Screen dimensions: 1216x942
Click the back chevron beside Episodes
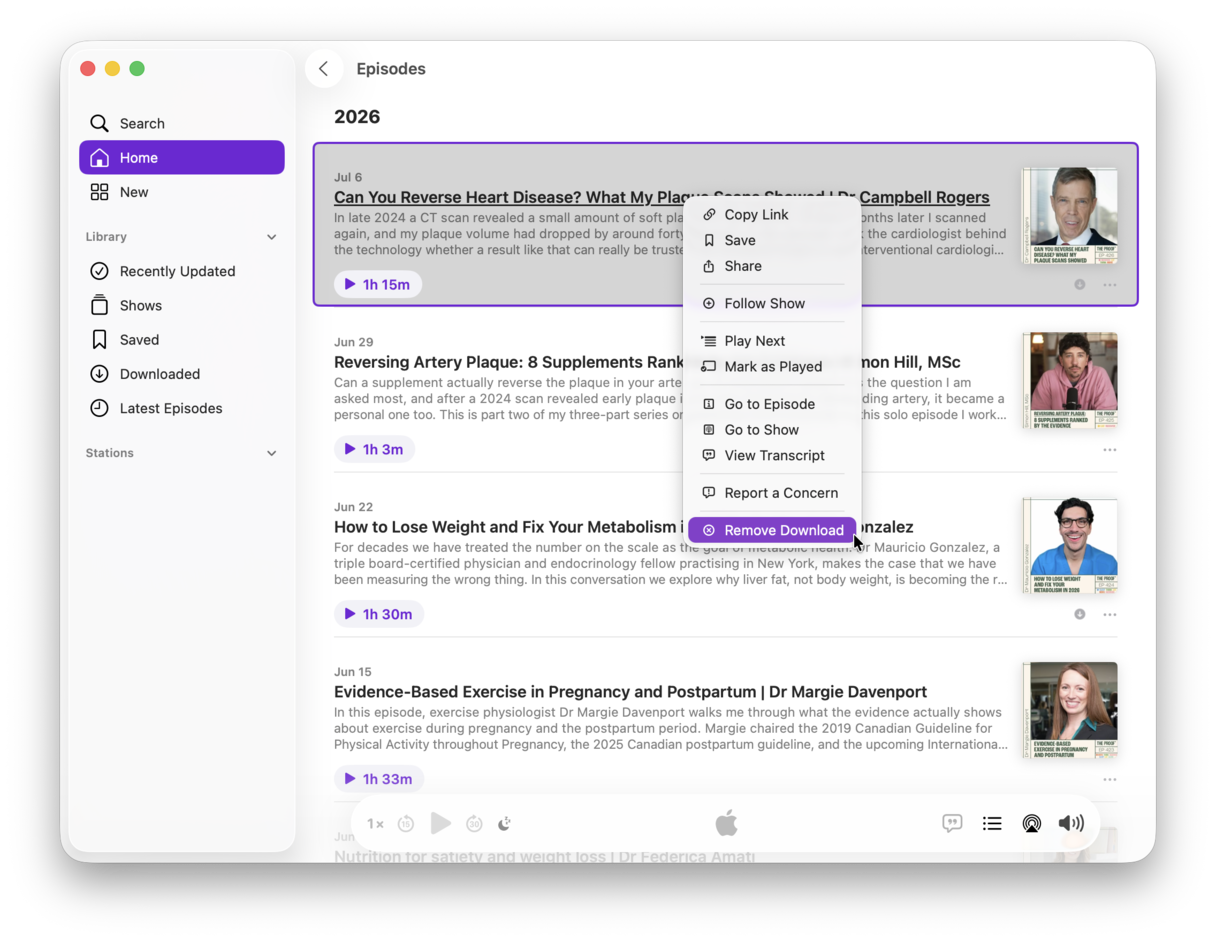[x=323, y=69]
